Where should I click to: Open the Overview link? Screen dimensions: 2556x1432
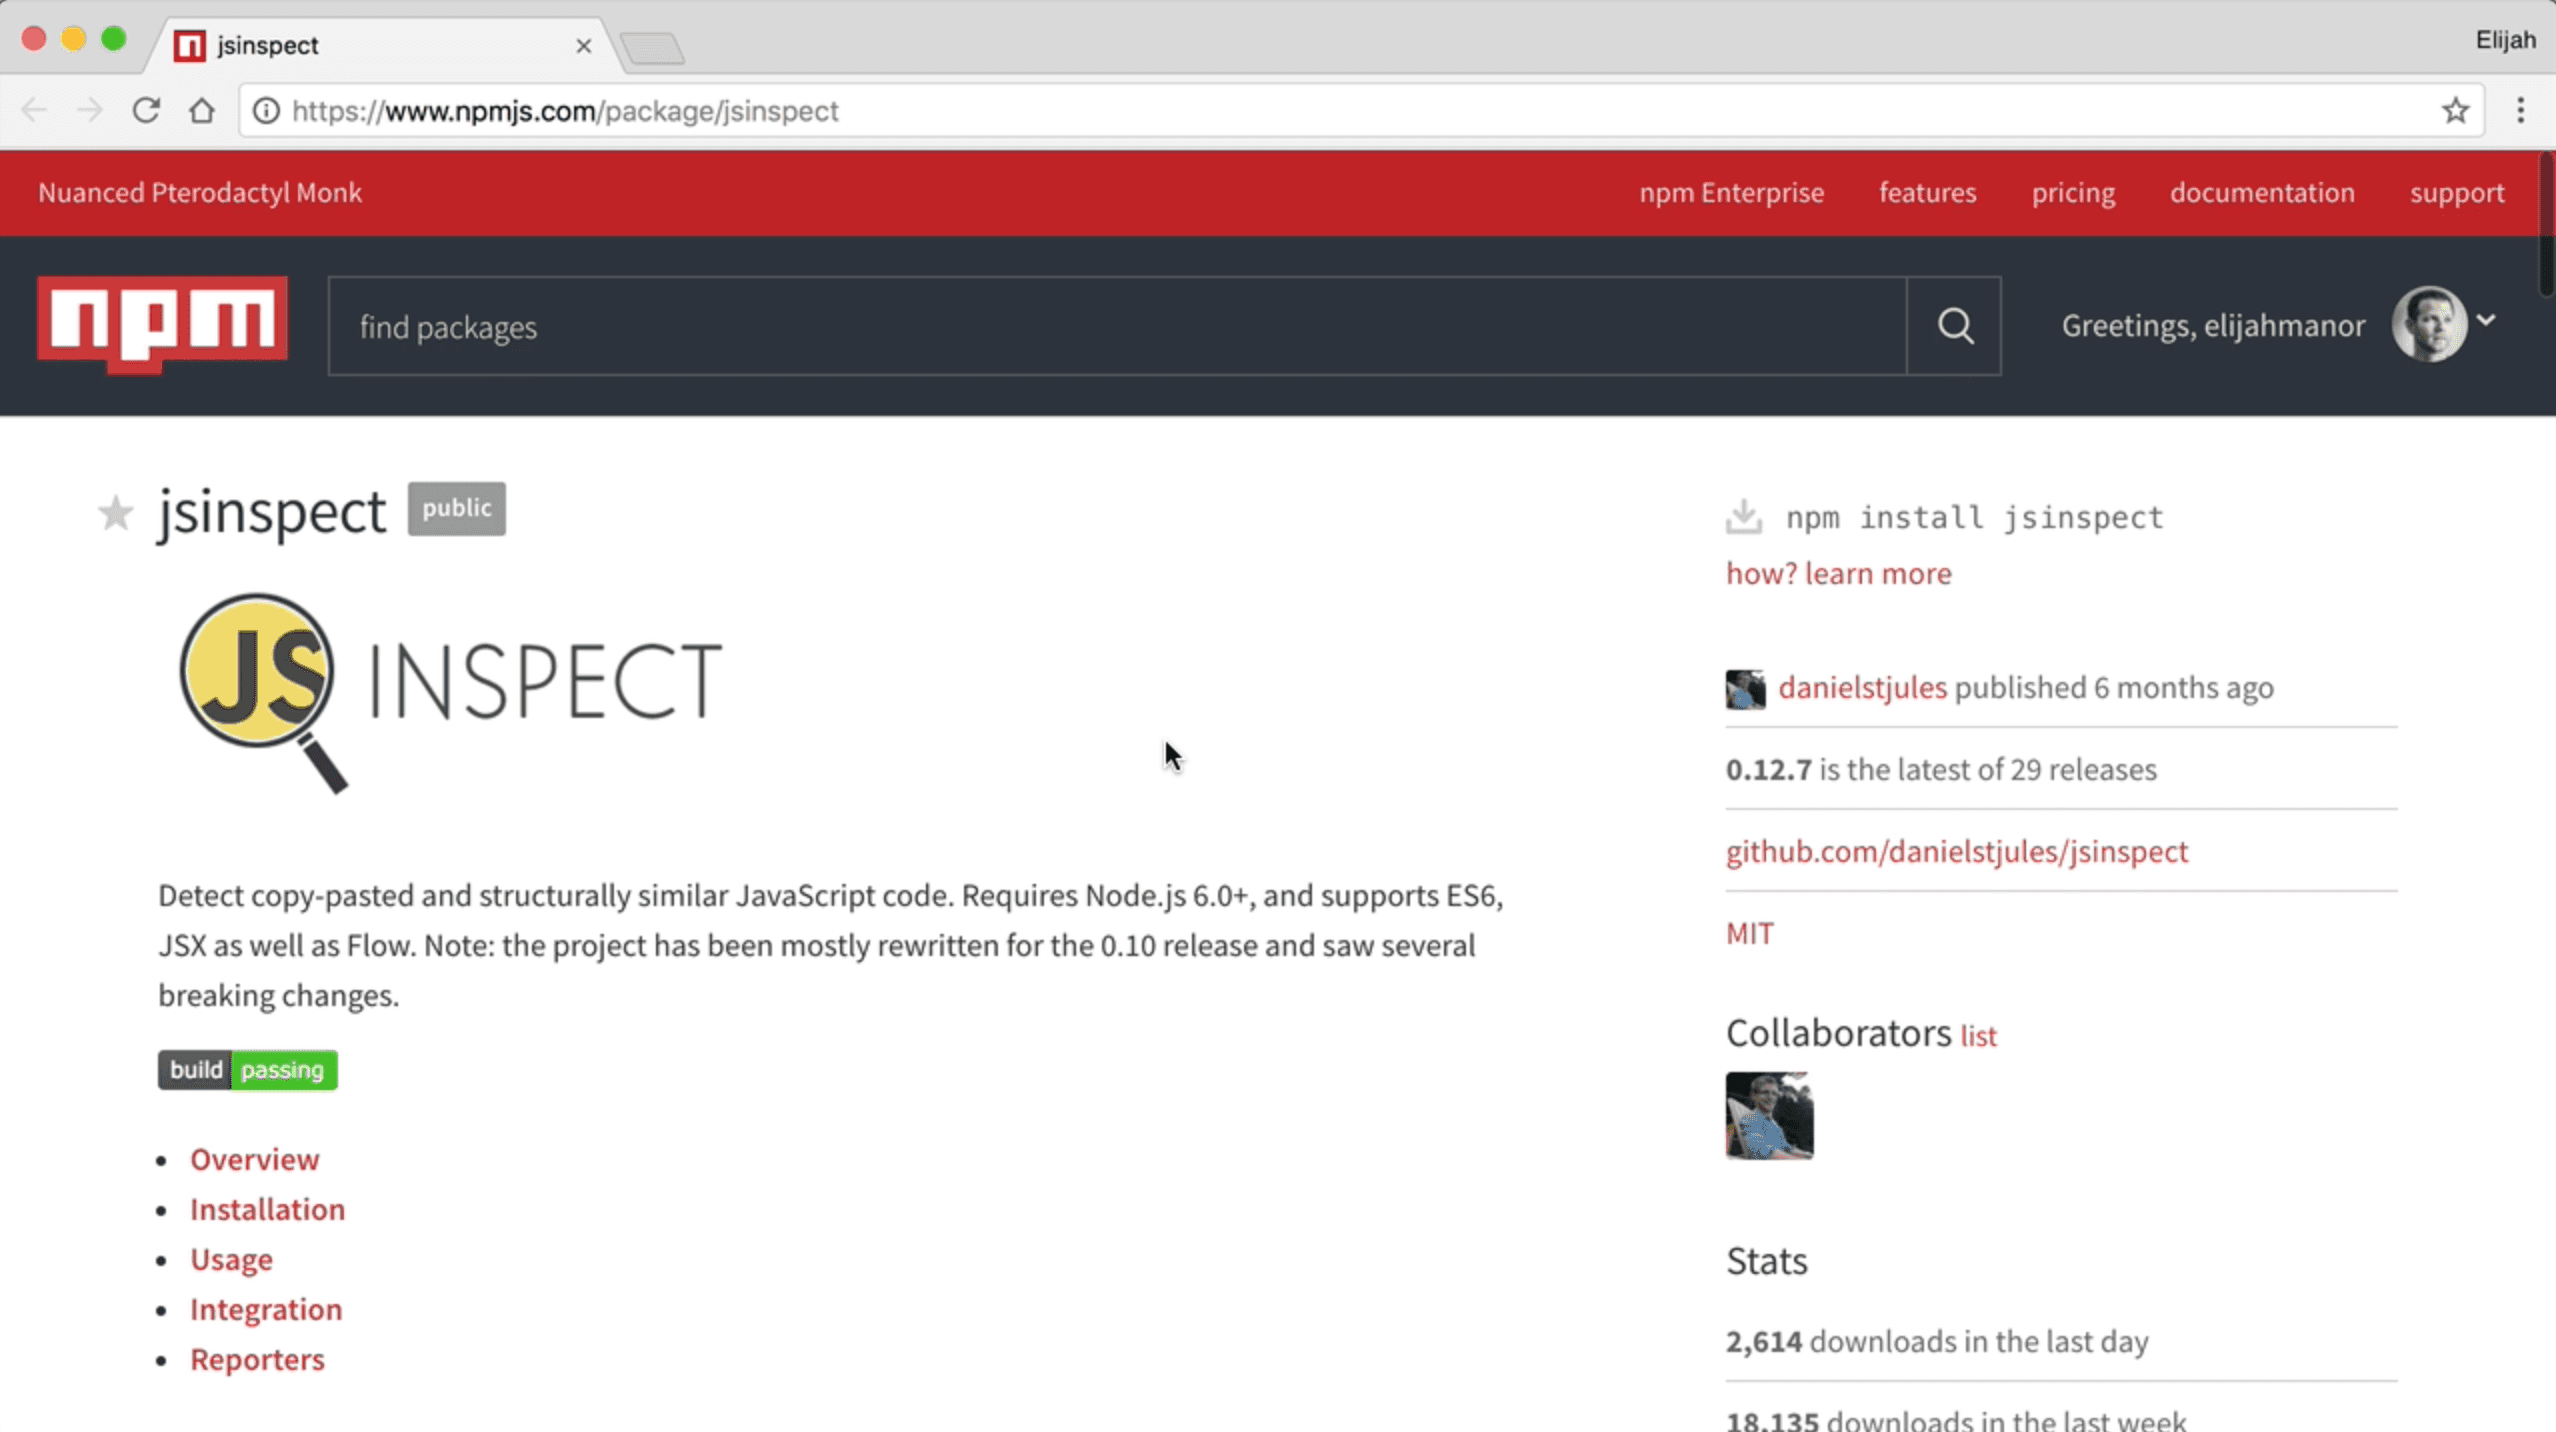tap(255, 1158)
